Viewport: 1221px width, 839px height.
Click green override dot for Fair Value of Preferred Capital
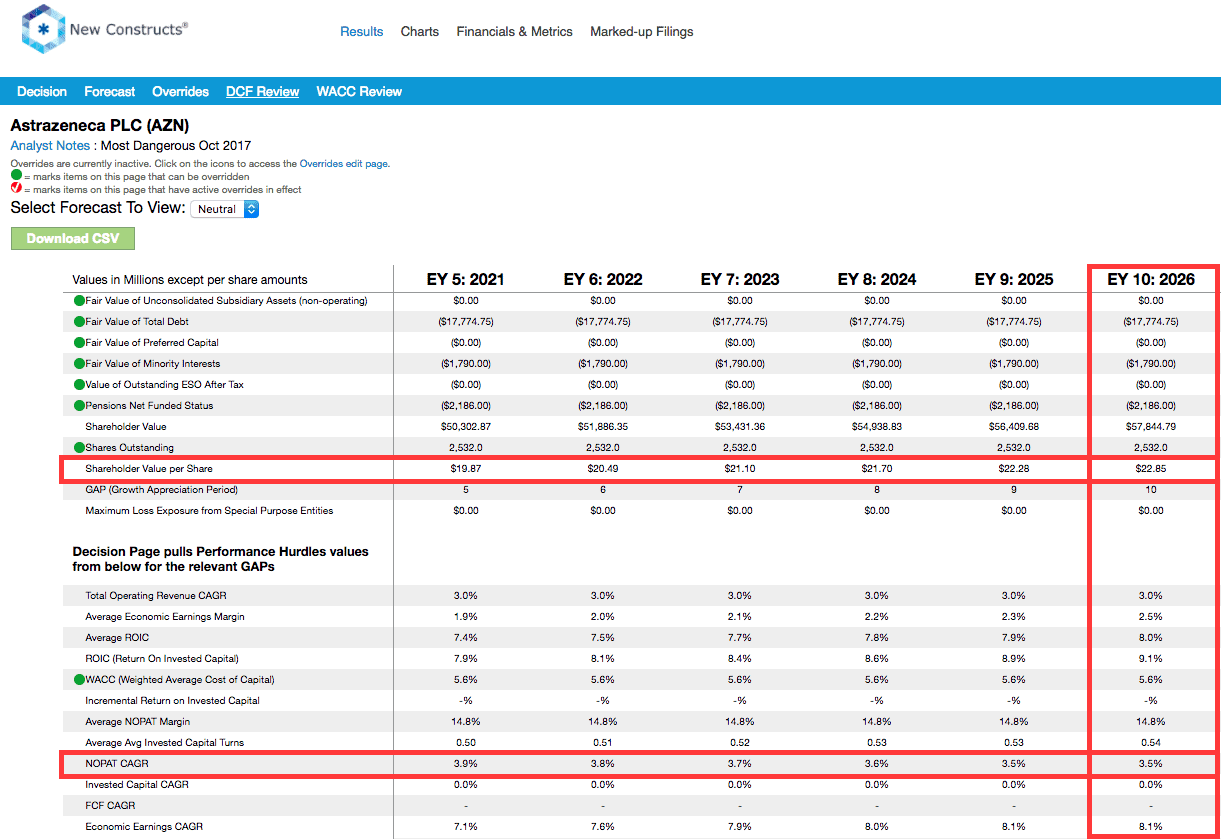[79, 343]
